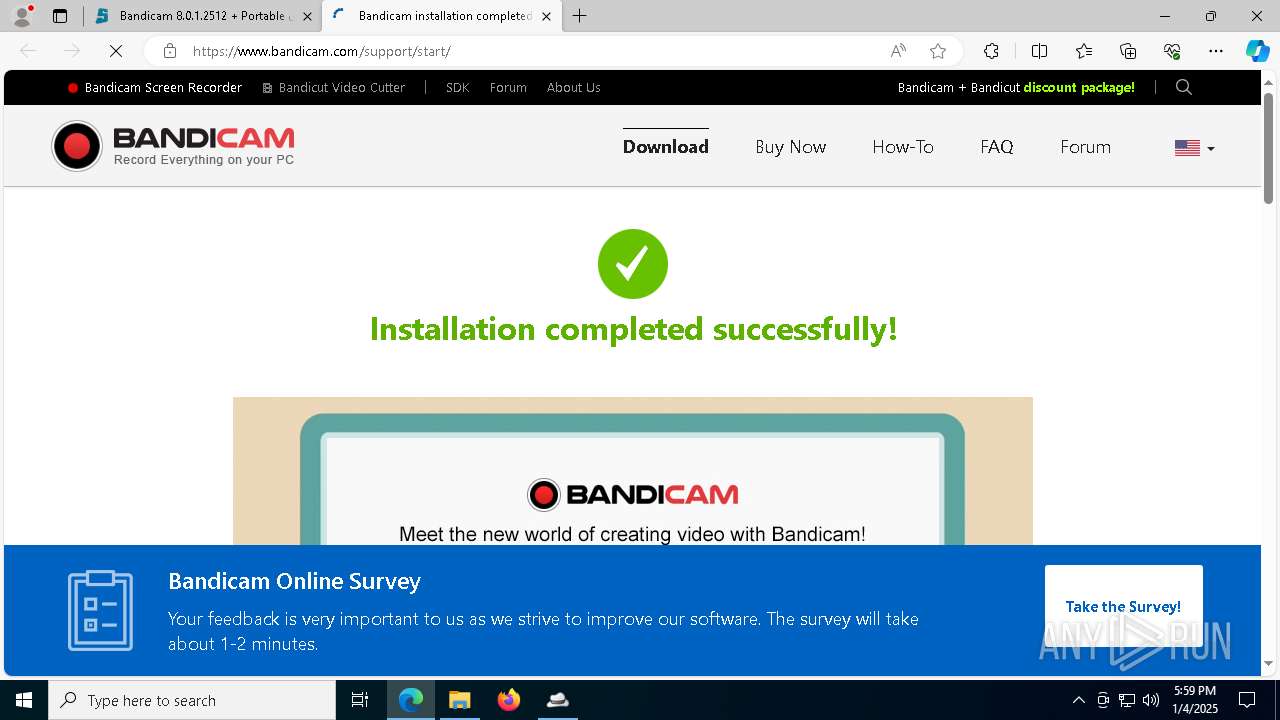Click the Bandicam Online Survey heading
This screenshot has height=720, width=1280.
(294, 581)
